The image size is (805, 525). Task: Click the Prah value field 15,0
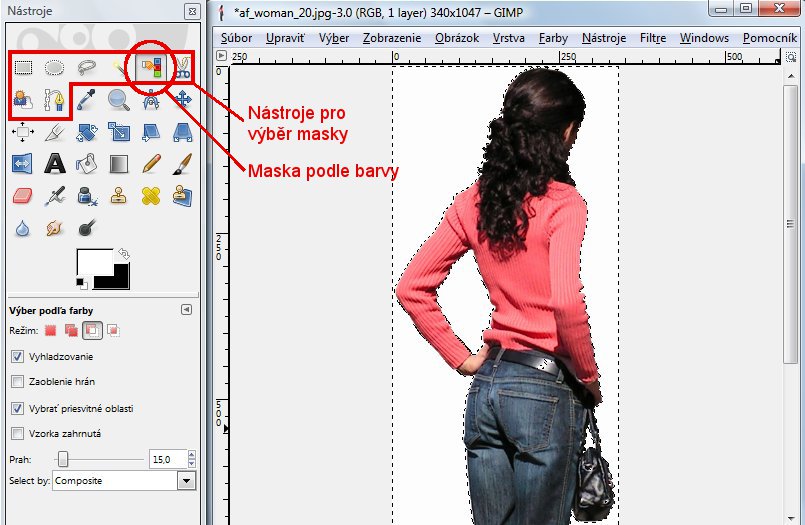click(168, 459)
